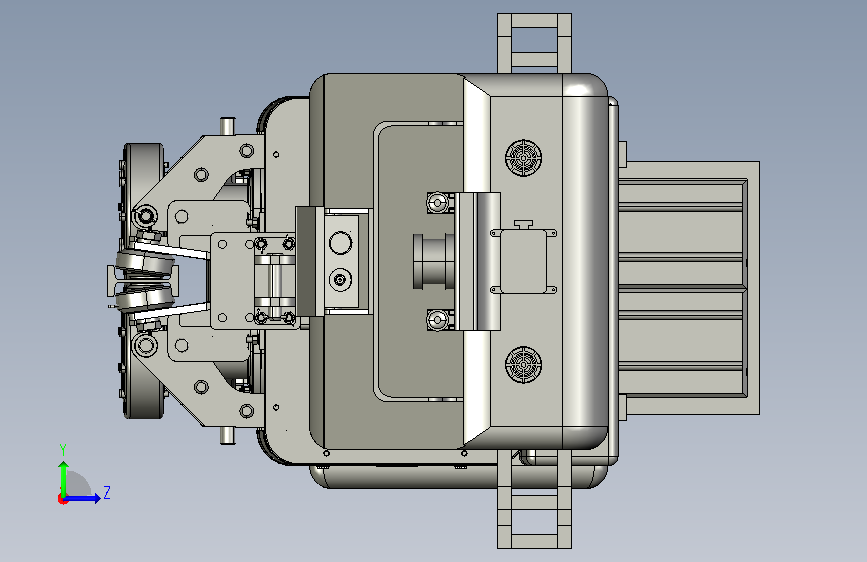Select the green Y axis arrow of triad
Image resolution: width=867 pixels, height=562 pixels.
[64, 479]
